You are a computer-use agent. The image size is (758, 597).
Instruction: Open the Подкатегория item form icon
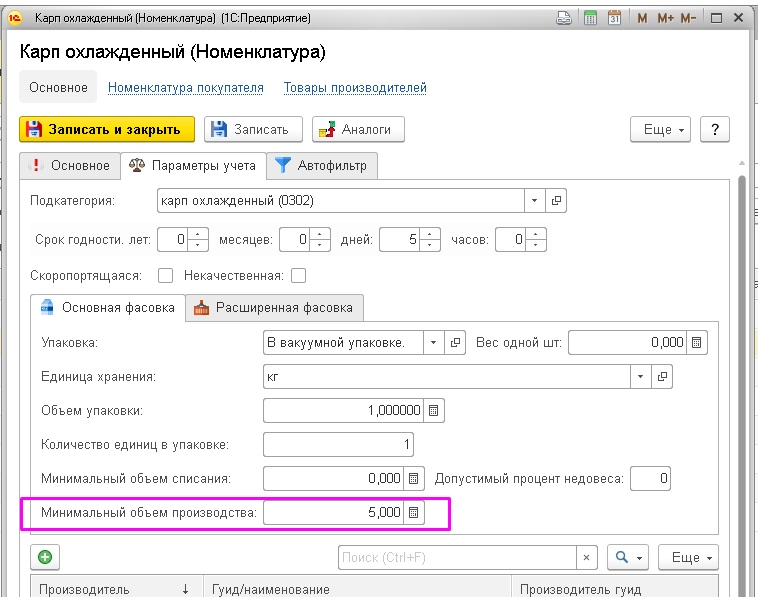pyautogui.click(x=556, y=201)
